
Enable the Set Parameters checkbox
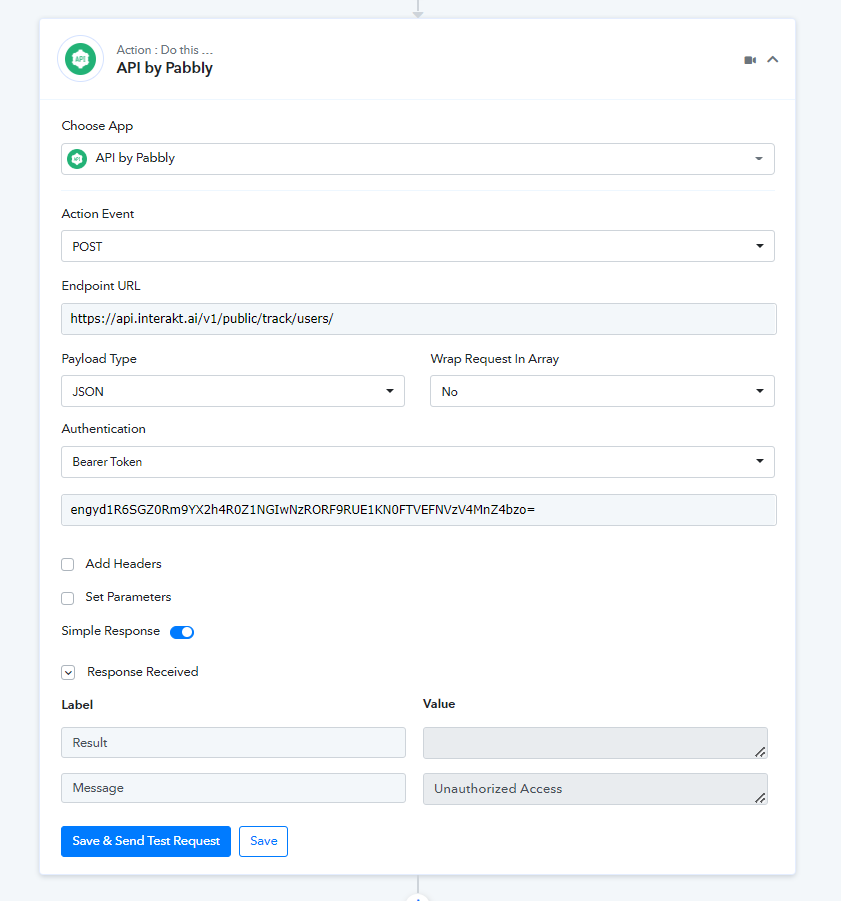pos(68,598)
